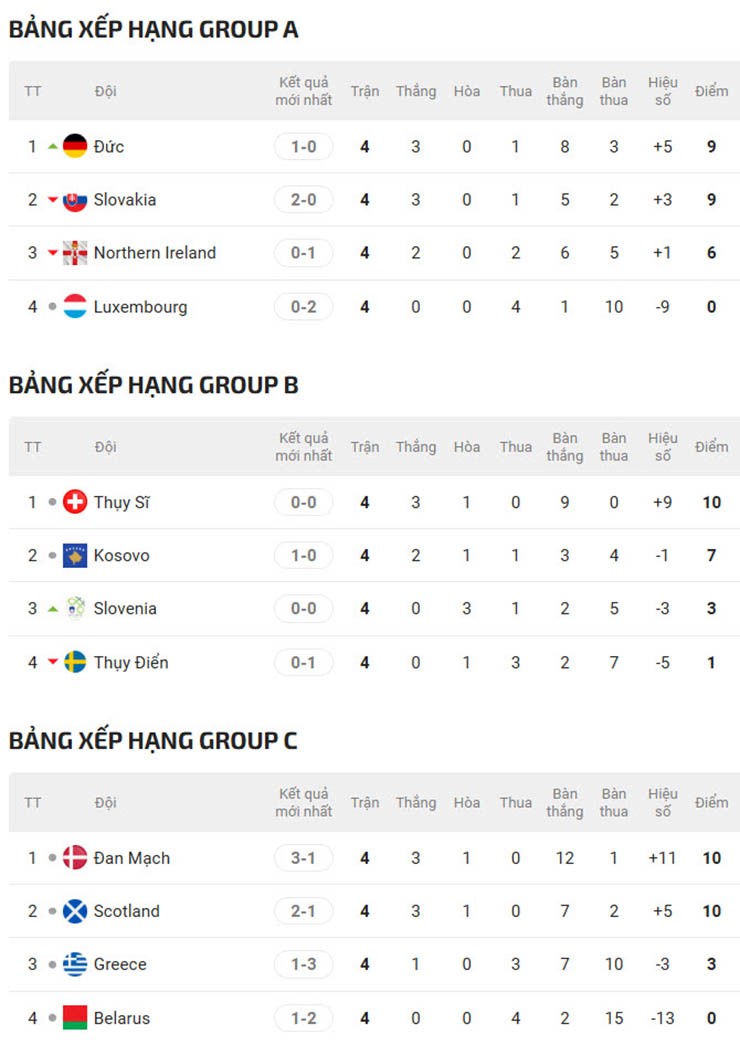Click the Northern Ireland flag icon

coord(75,253)
